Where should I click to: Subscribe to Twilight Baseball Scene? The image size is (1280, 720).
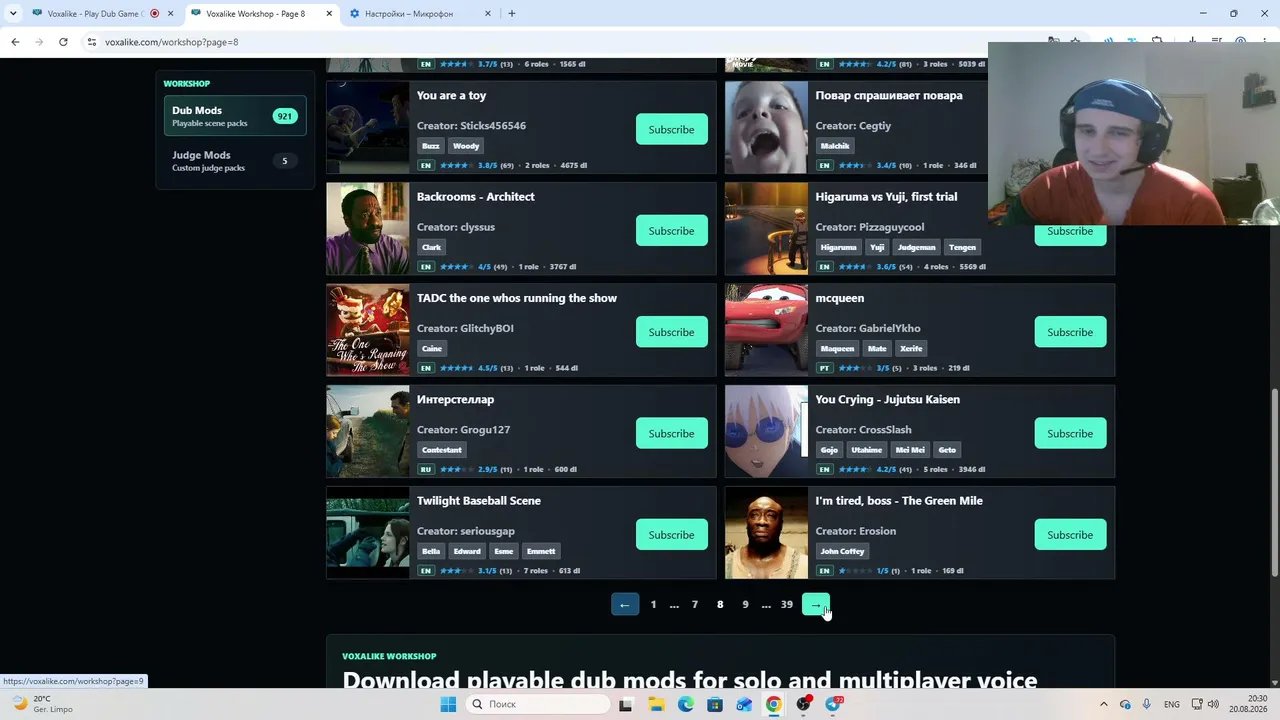tap(671, 535)
